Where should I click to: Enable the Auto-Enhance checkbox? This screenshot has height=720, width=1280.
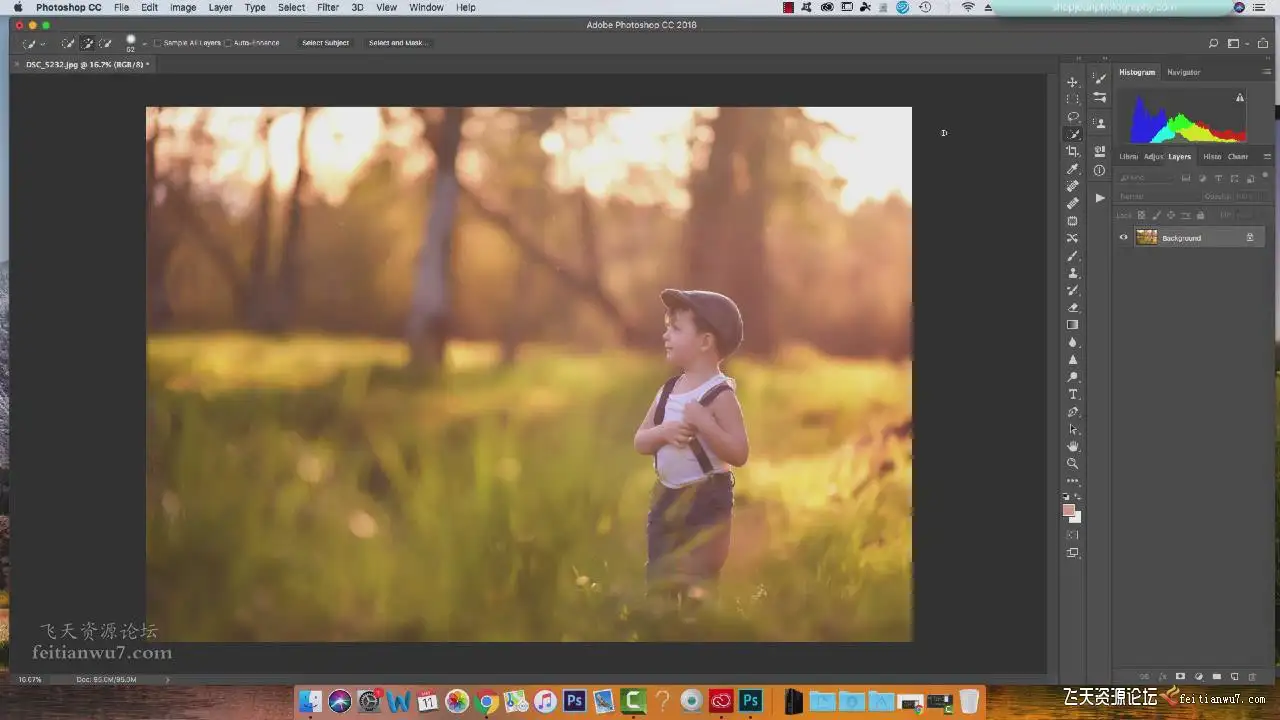click(228, 43)
